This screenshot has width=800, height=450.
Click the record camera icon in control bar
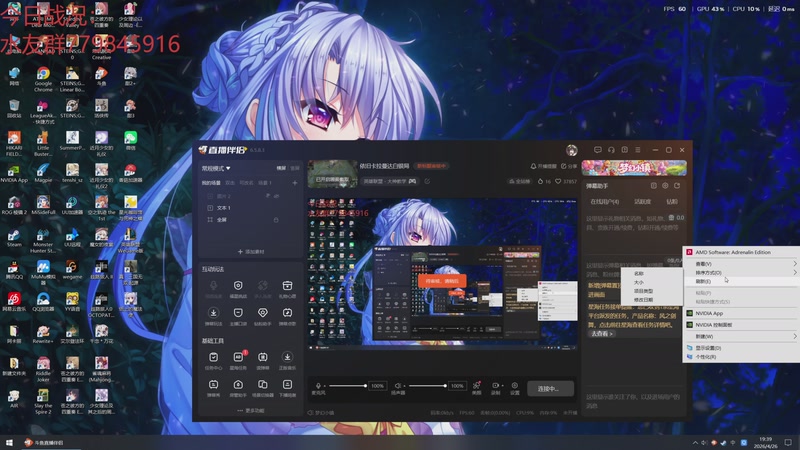[x=494, y=386]
